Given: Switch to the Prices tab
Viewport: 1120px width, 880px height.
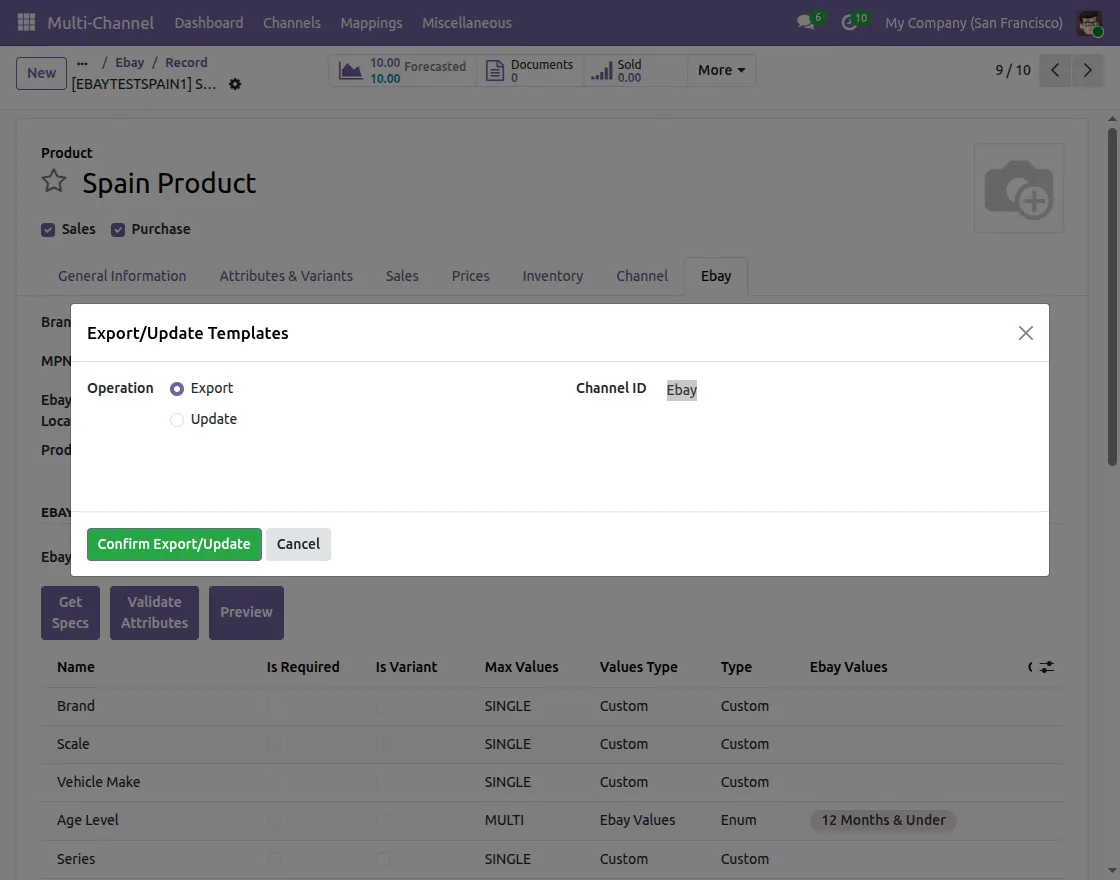Looking at the screenshot, I should point(471,276).
